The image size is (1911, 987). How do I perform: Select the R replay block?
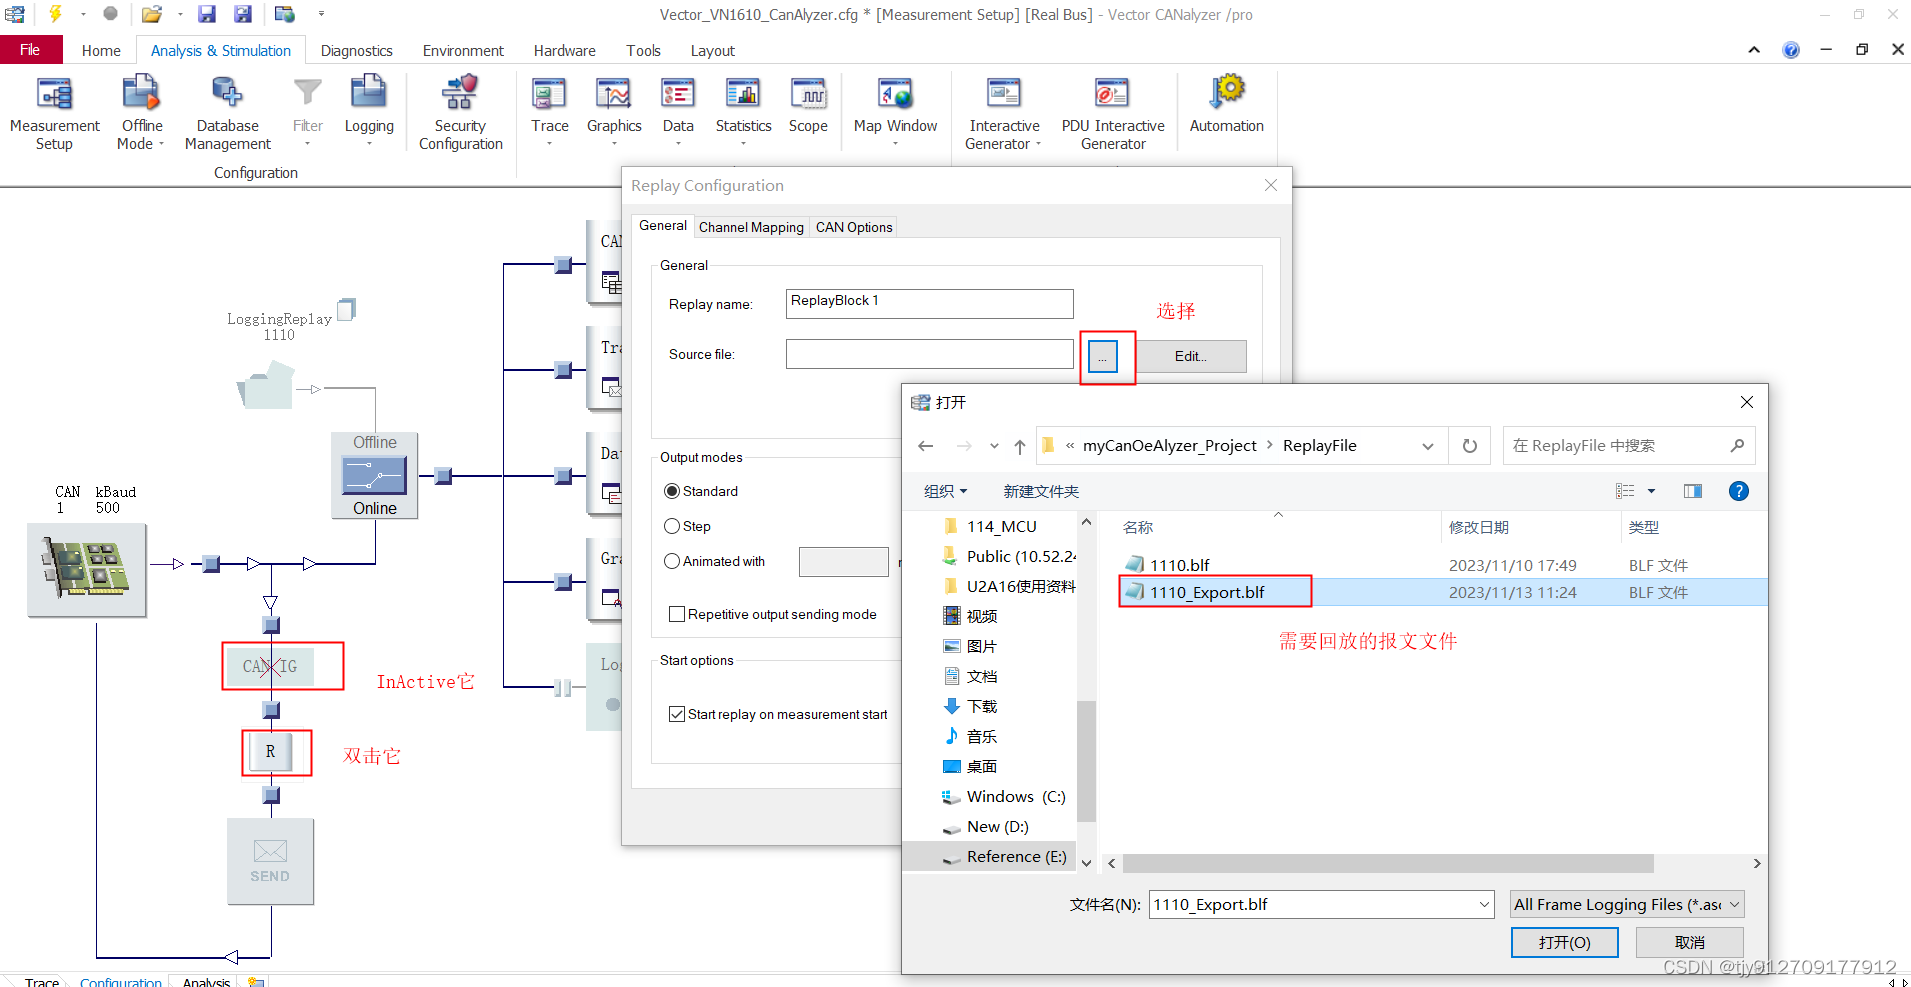point(270,751)
